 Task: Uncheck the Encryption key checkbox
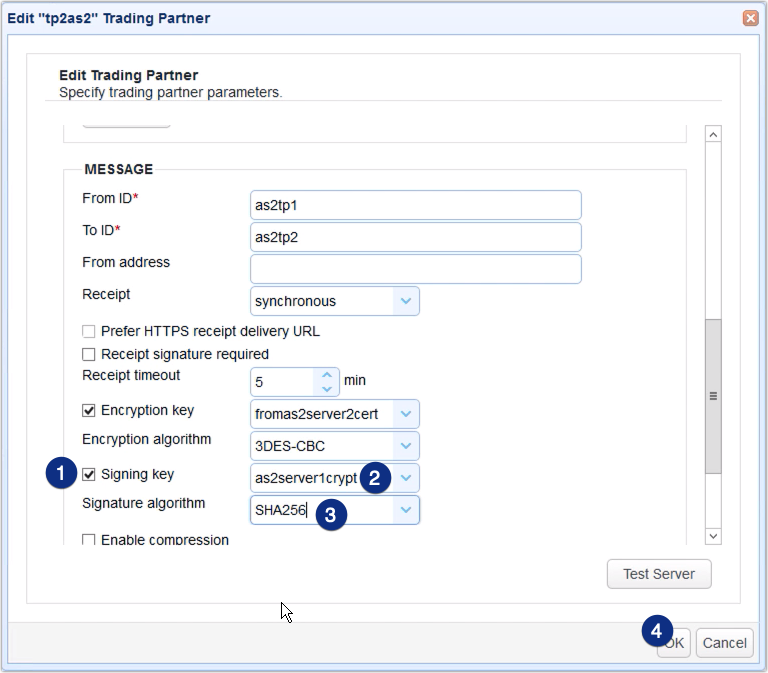[89, 410]
